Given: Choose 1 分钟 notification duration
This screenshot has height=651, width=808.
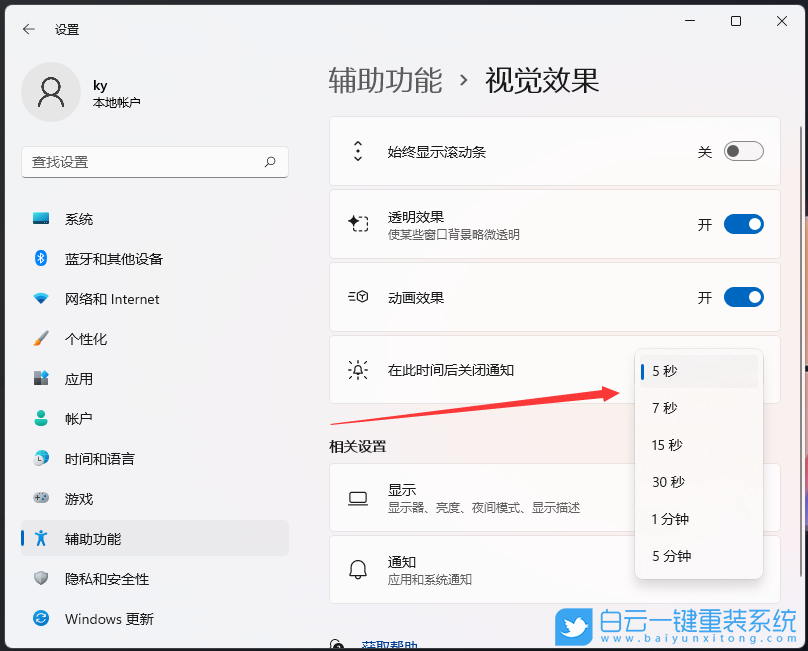Looking at the screenshot, I should [670, 518].
